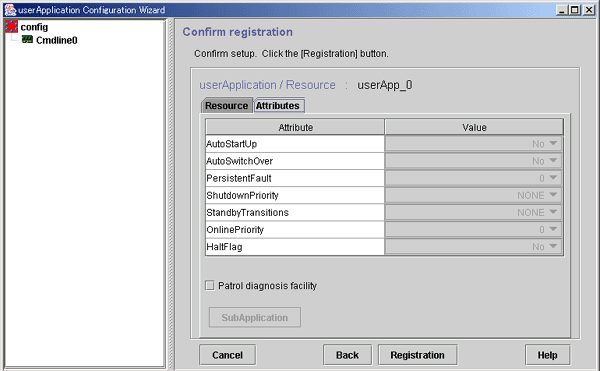600x371 pixels.
Task: Select the Cmdline0 tree item label
Action: pos(57,40)
